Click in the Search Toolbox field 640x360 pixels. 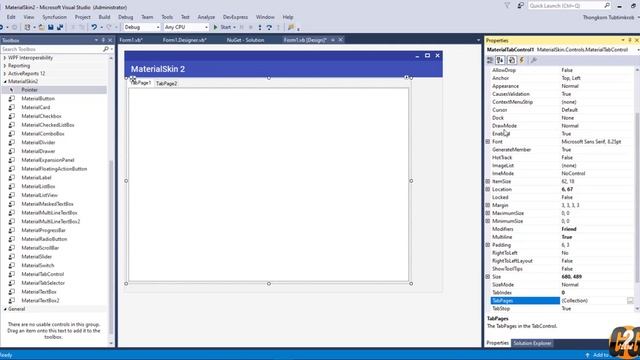[x=51, y=49]
